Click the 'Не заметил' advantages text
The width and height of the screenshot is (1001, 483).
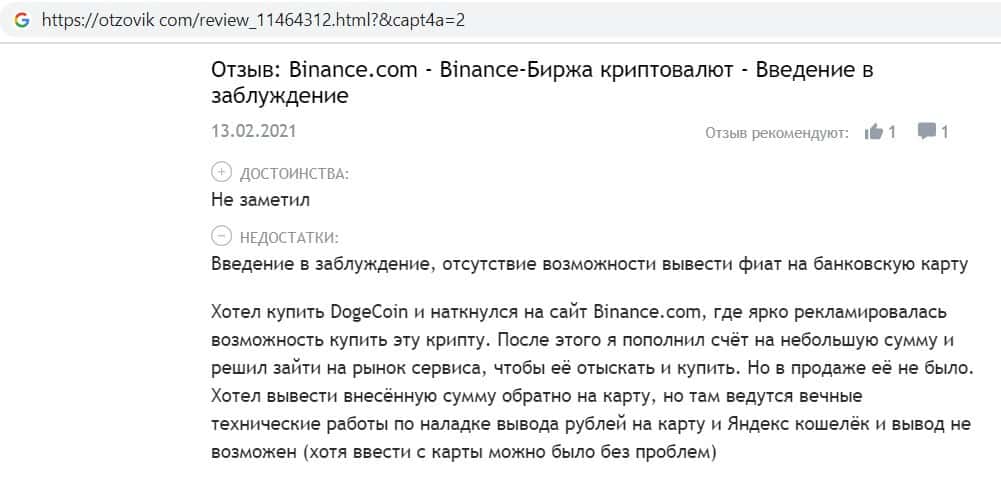(261, 199)
